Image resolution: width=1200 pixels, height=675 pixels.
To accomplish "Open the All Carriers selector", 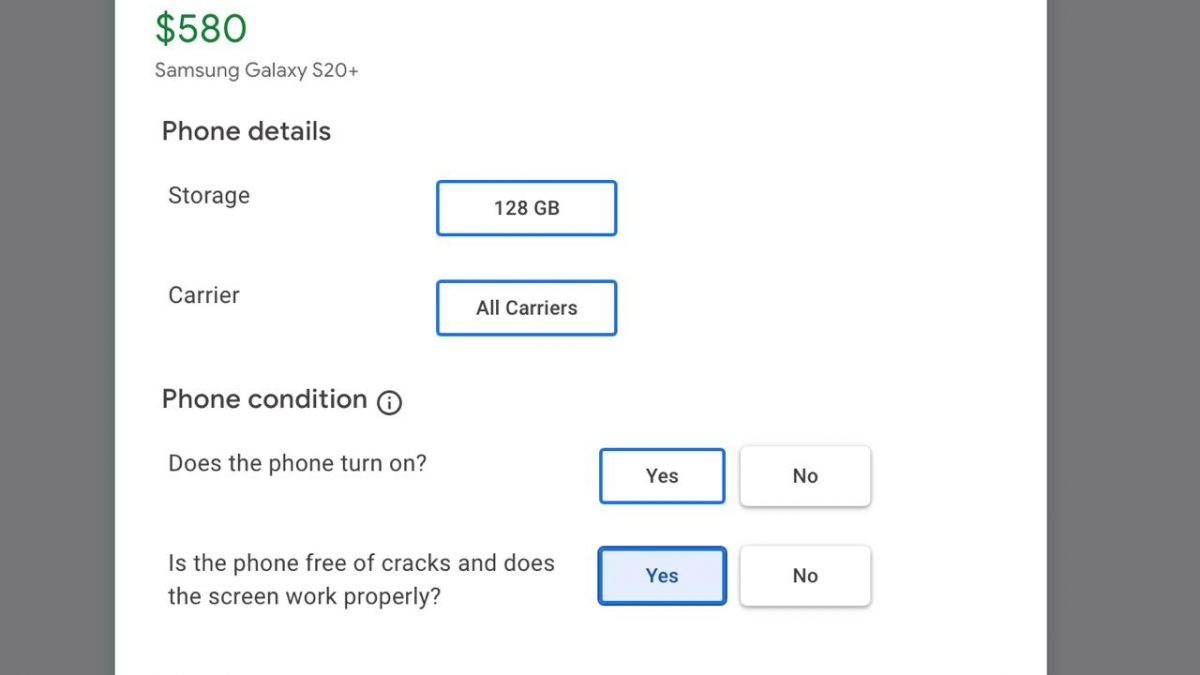I will (526, 308).
